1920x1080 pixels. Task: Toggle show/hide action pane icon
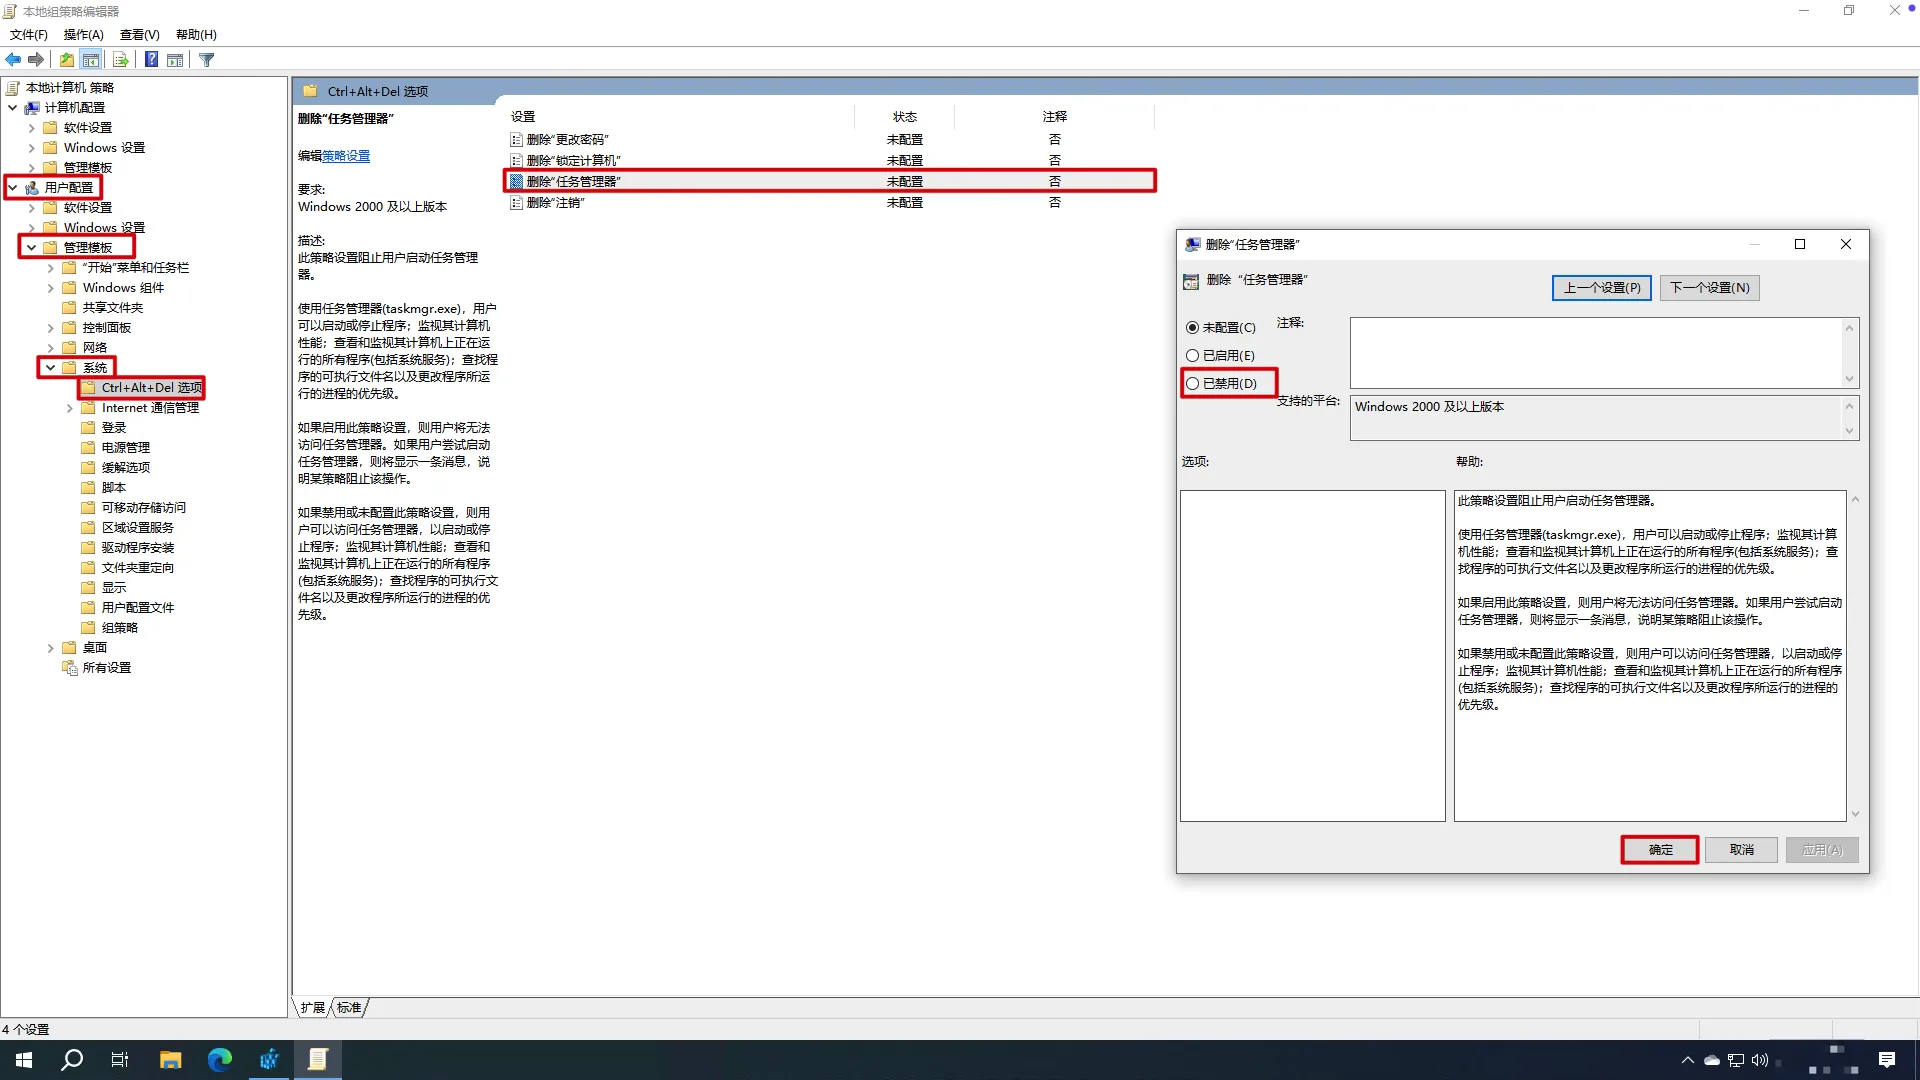click(175, 60)
